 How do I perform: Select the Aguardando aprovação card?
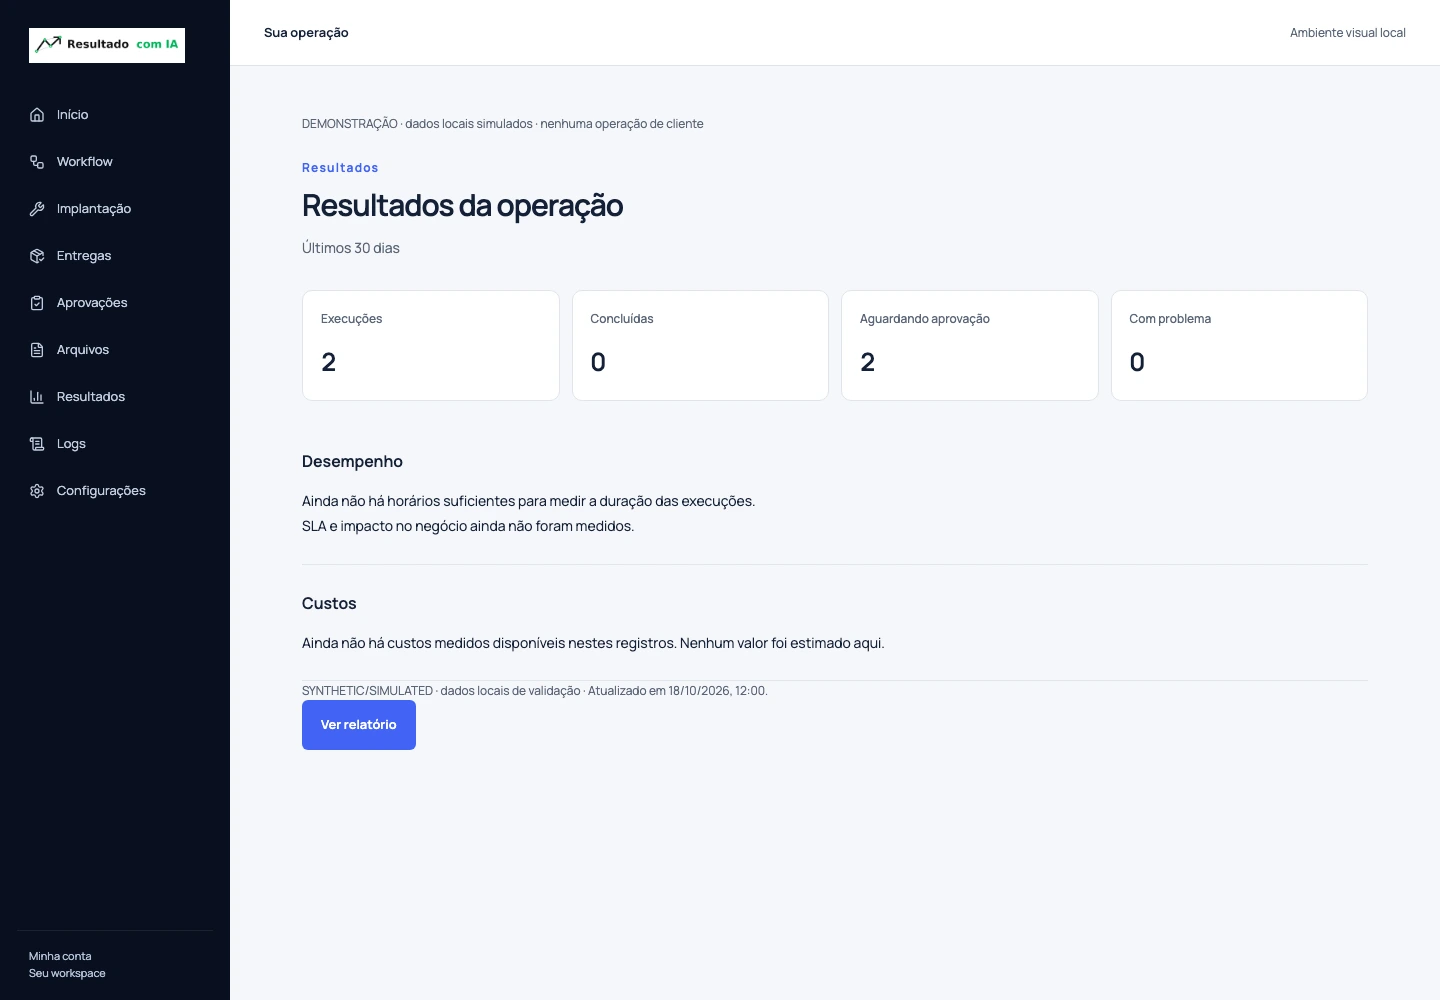970,346
